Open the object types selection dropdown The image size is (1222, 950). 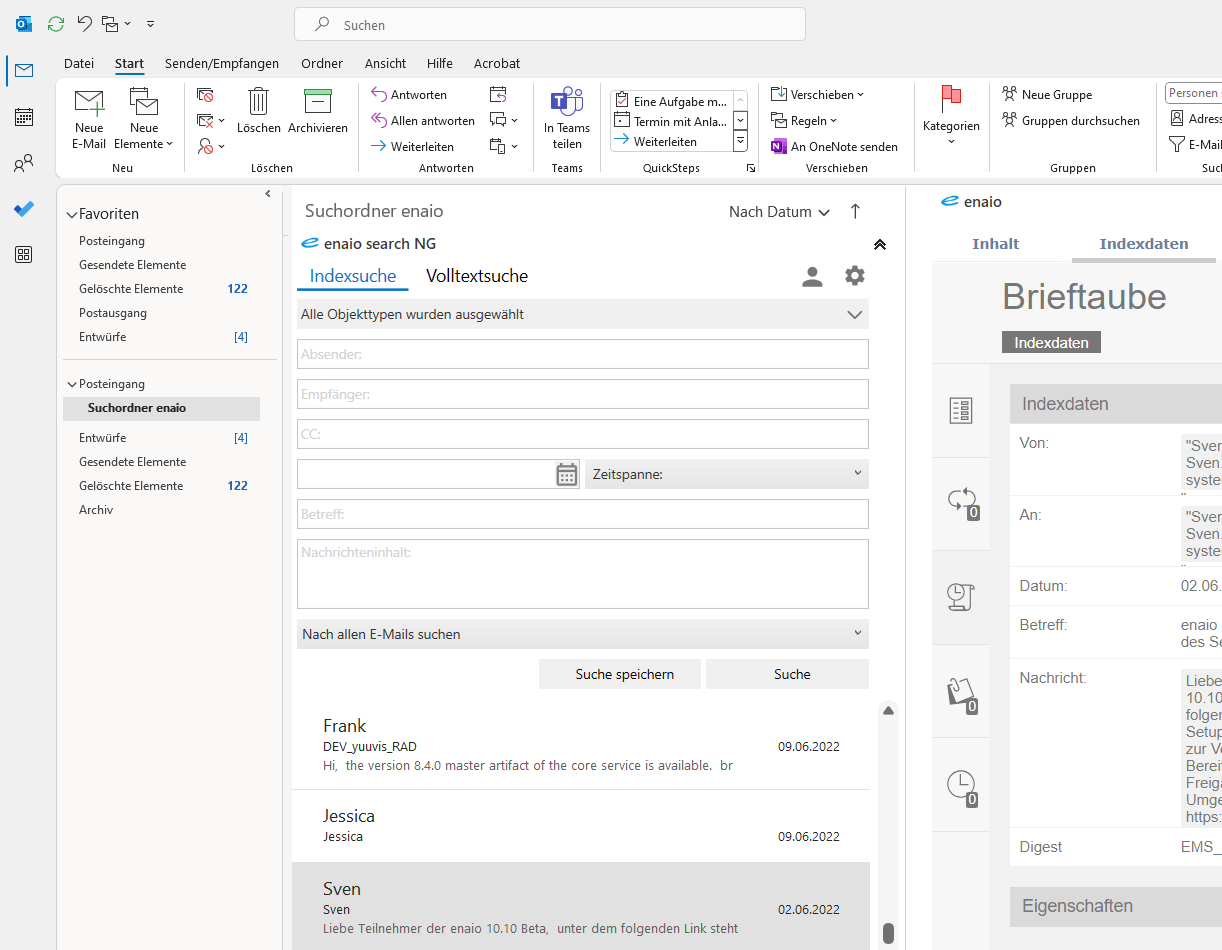coord(582,314)
